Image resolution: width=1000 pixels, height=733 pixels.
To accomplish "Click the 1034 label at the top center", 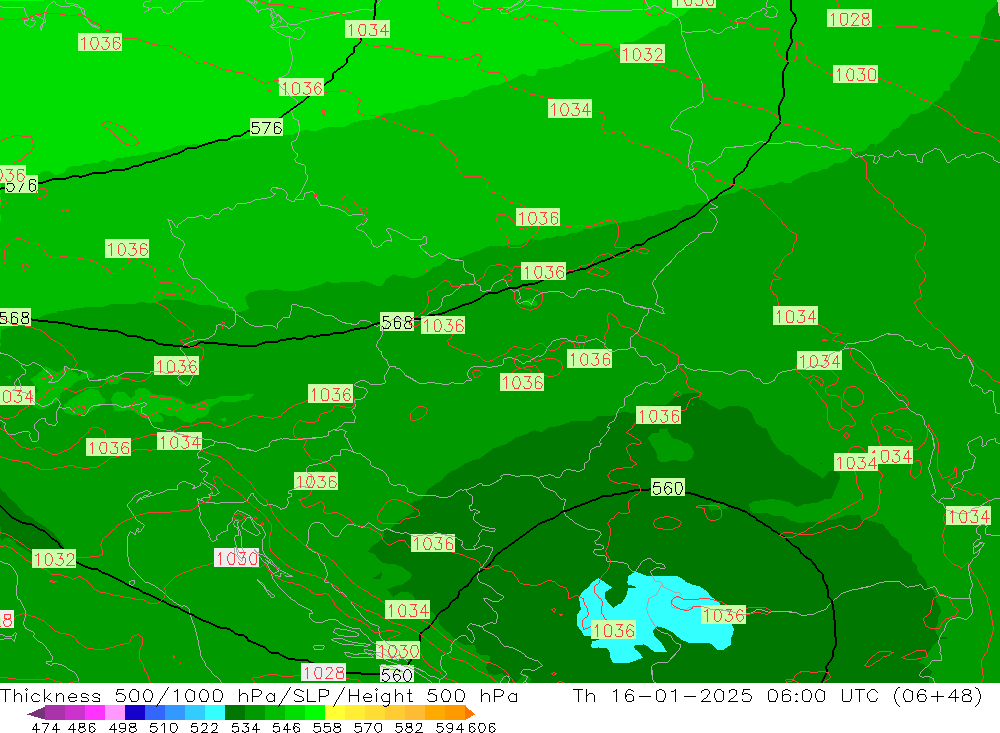I will point(367,29).
